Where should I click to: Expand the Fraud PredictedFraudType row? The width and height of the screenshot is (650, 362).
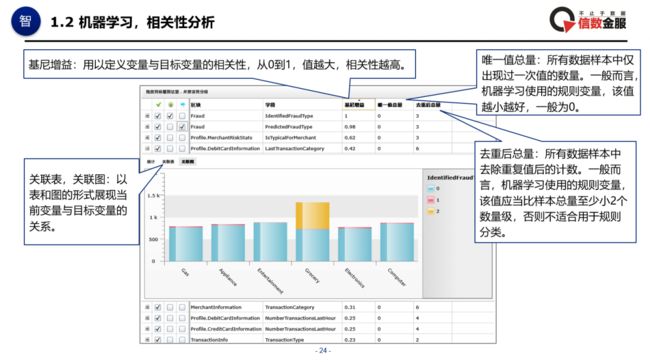(x=147, y=127)
